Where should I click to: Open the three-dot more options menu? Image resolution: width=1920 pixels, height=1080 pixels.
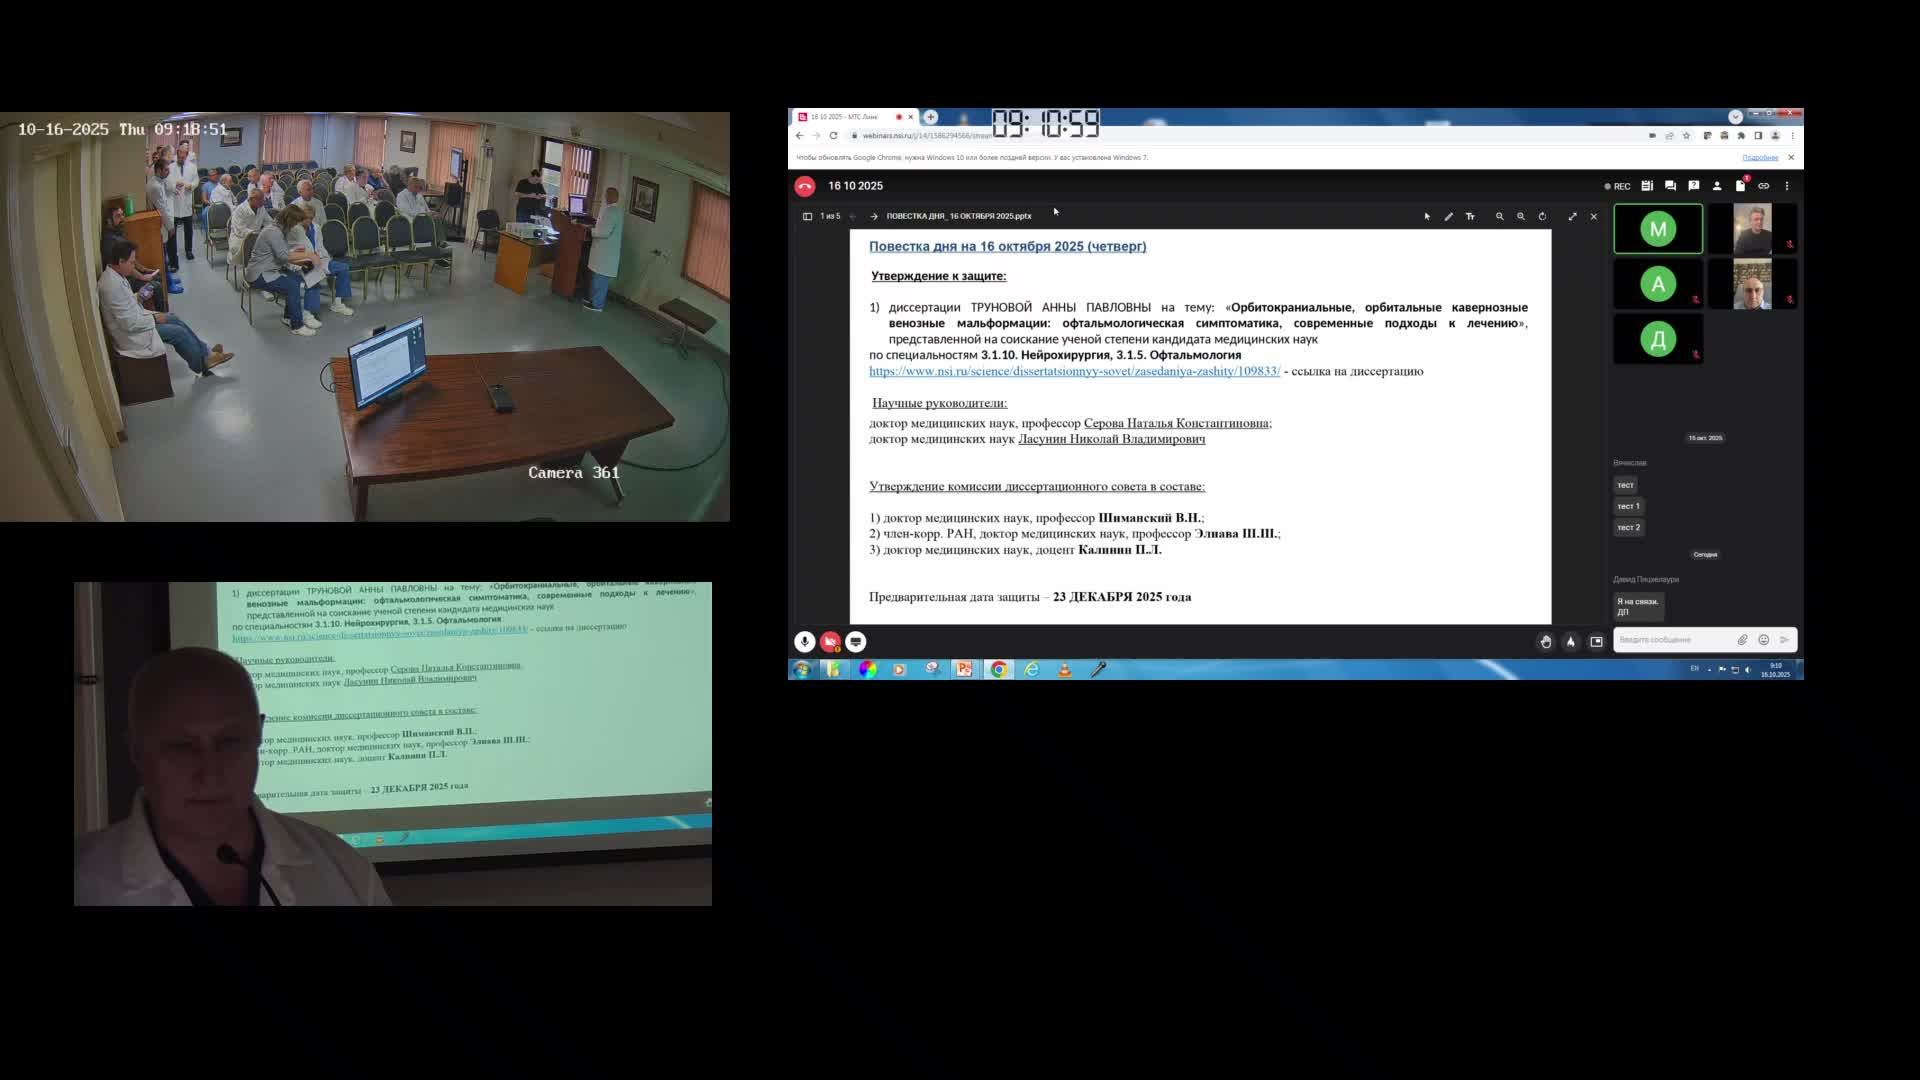coord(1787,186)
